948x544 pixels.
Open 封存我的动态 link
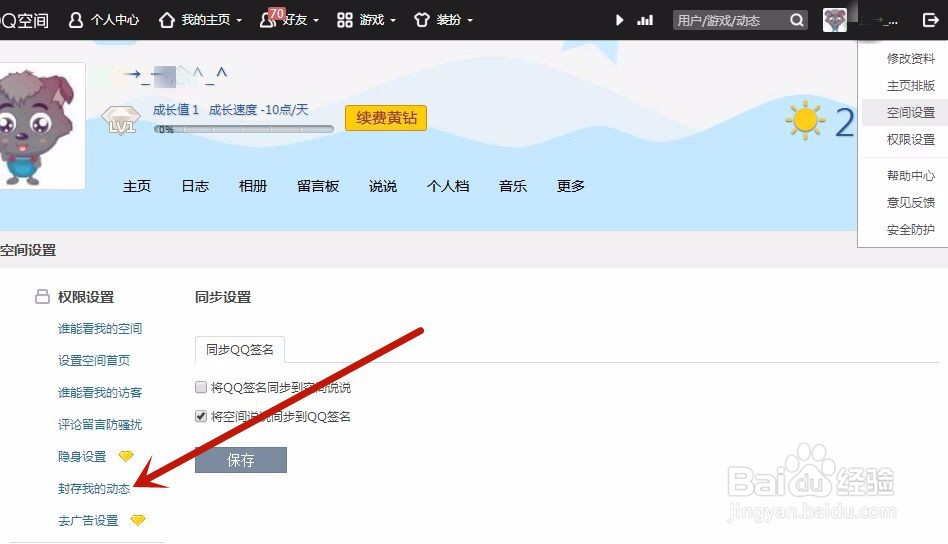(x=94, y=488)
